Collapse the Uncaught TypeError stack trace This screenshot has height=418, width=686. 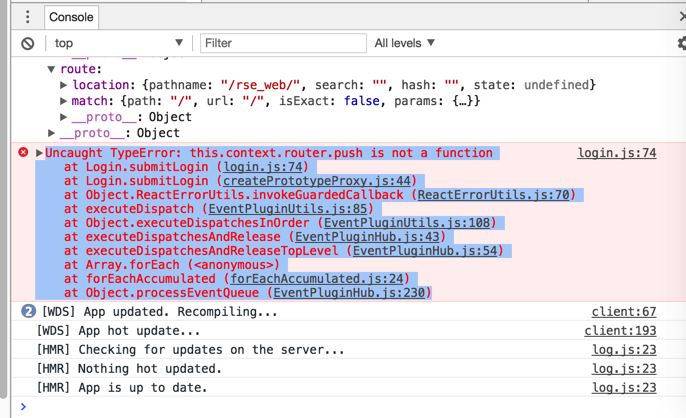[x=39, y=153]
